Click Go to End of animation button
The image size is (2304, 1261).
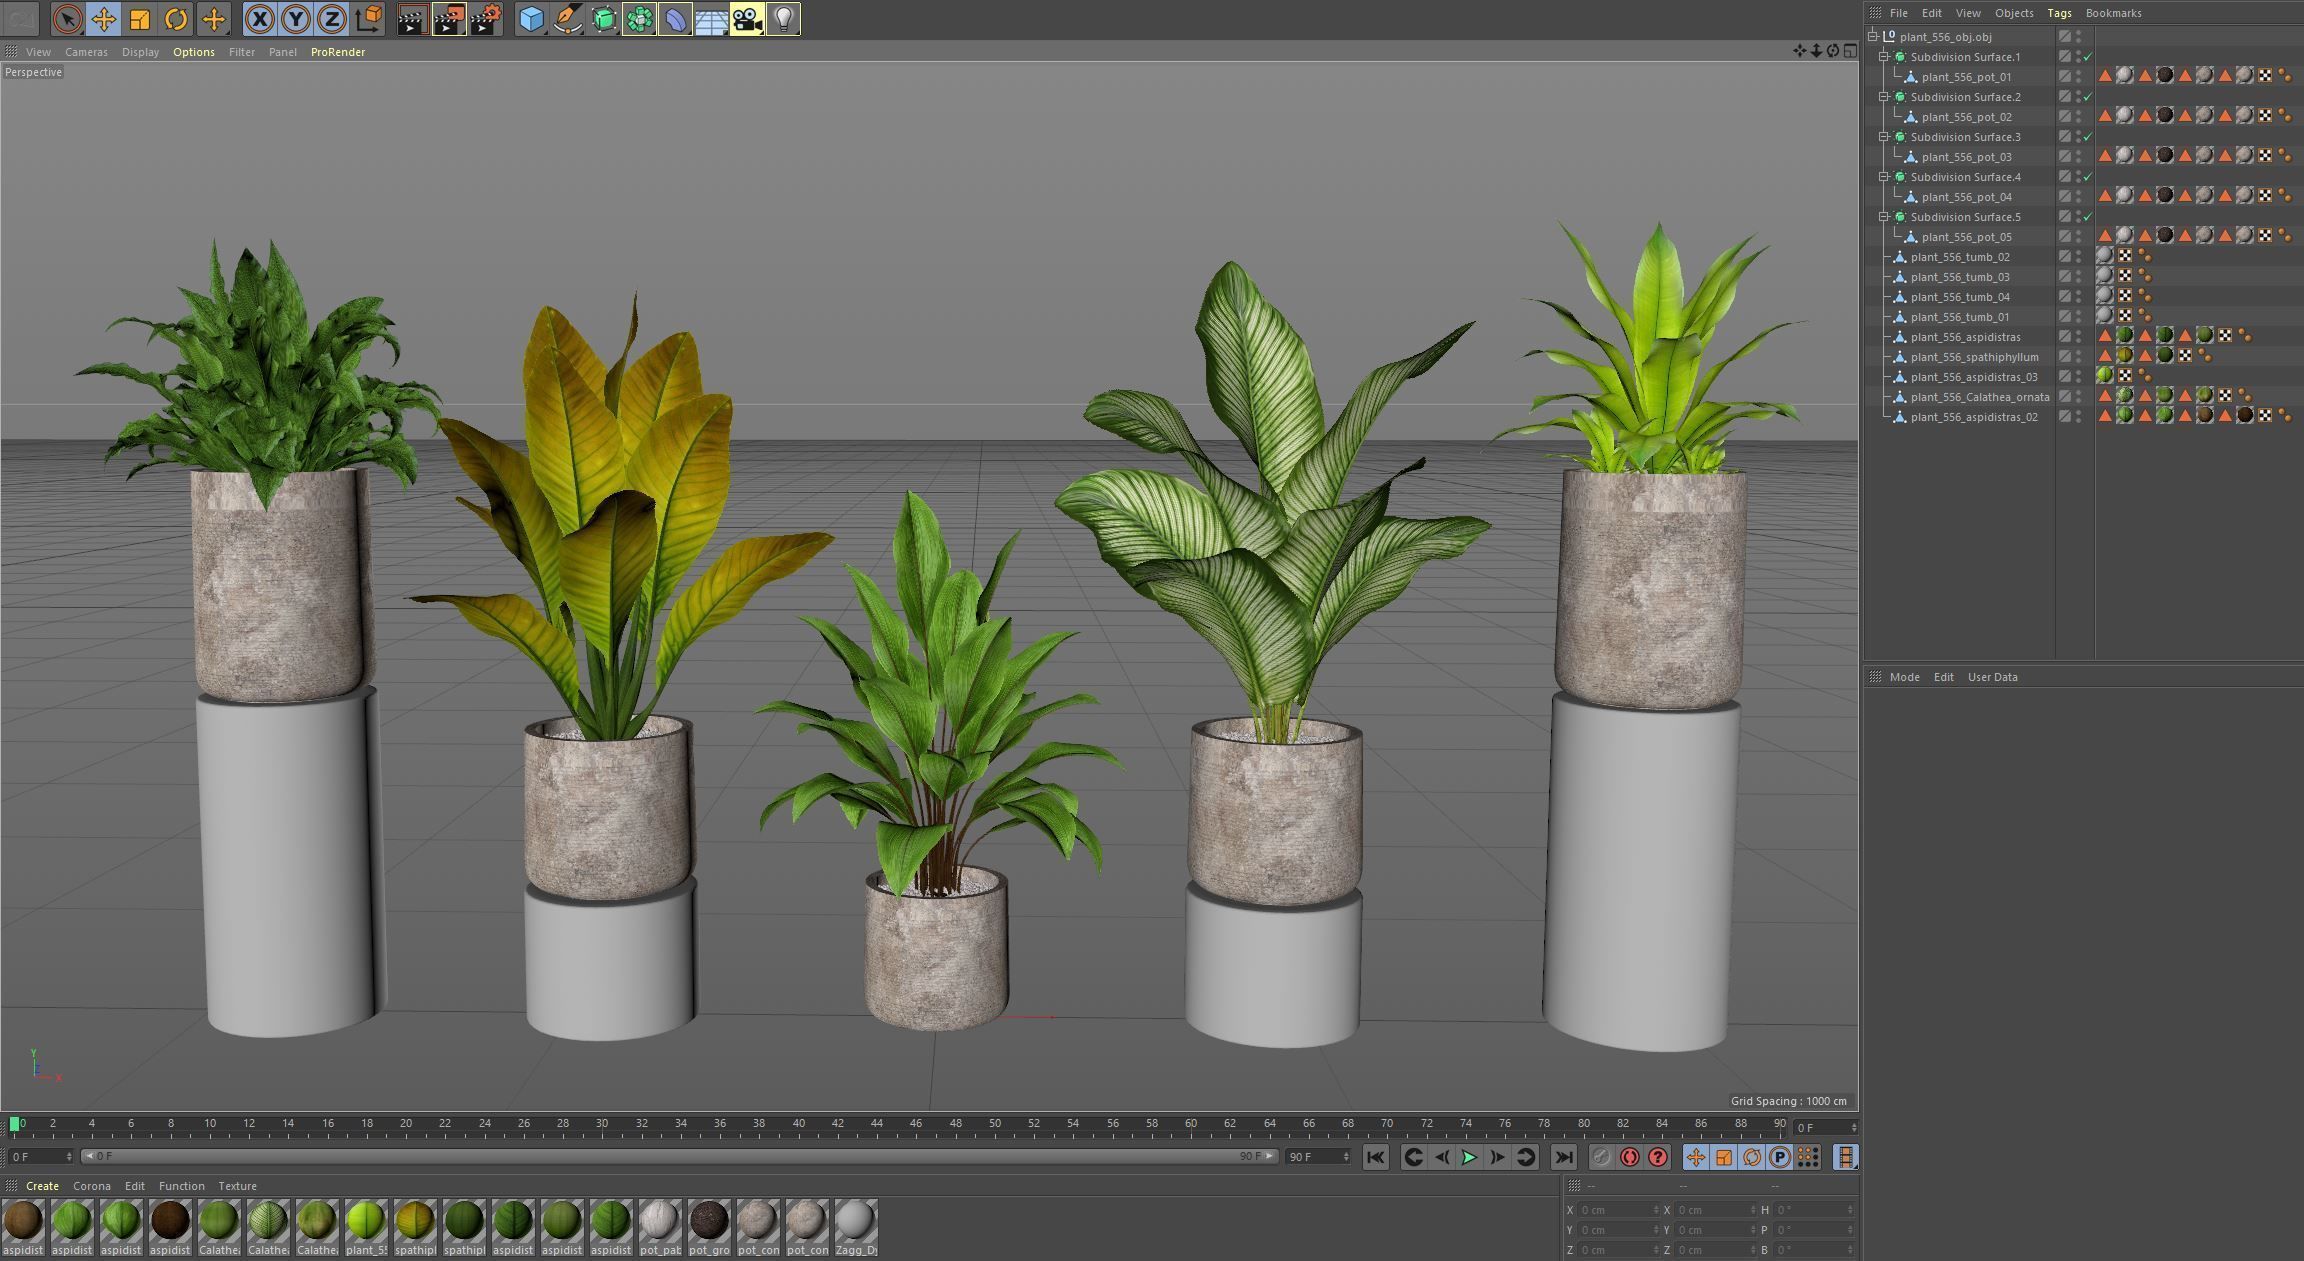tap(1563, 1157)
